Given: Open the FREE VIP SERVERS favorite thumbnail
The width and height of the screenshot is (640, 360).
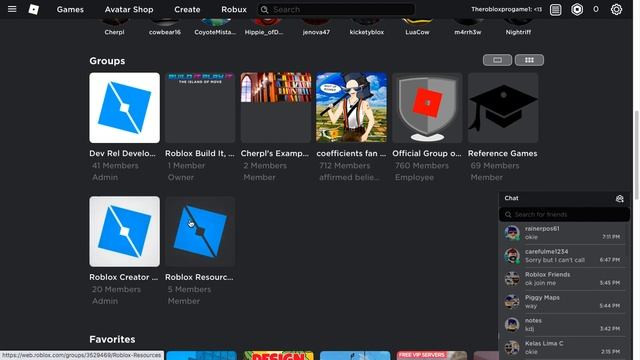Looking at the screenshot, I should tap(432, 355).
